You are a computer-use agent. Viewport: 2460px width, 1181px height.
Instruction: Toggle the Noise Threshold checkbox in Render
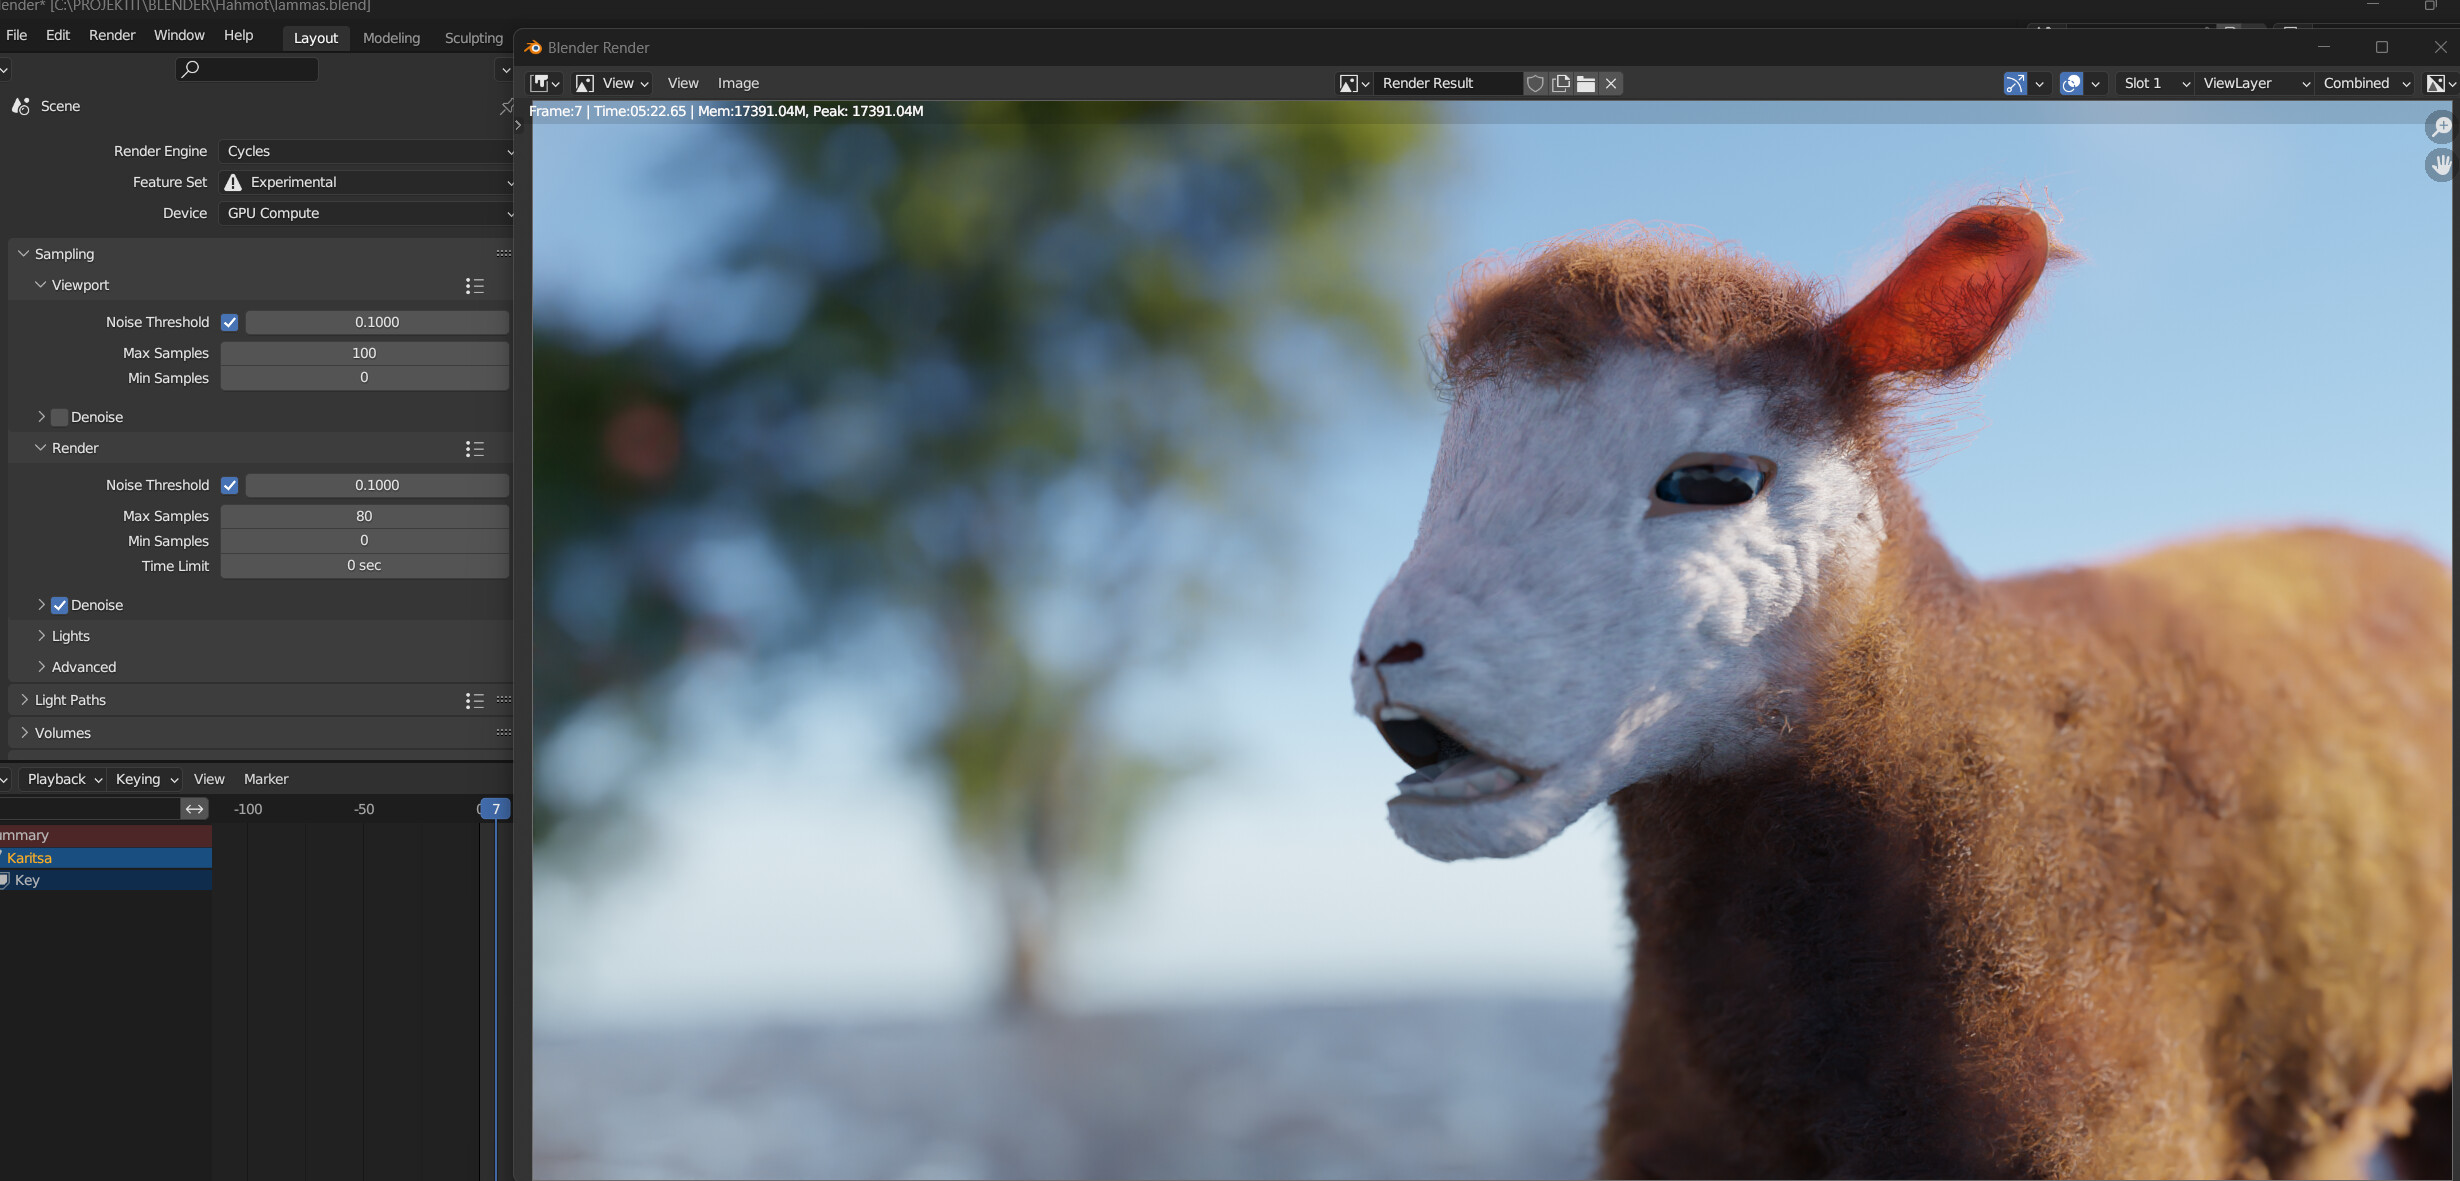point(231,483)
